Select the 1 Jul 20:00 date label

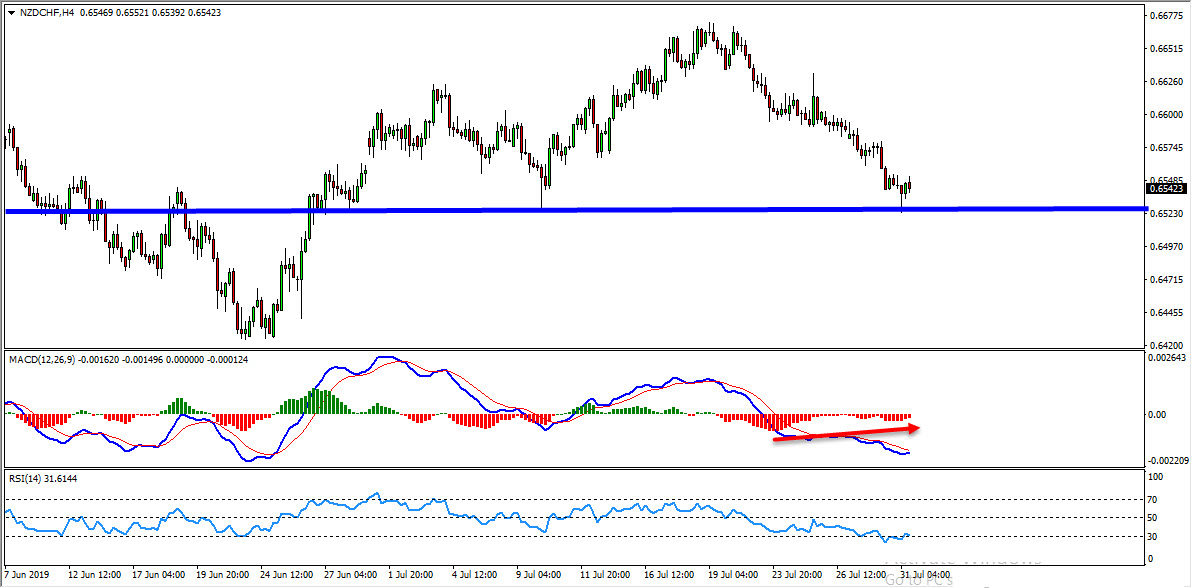(x=410, y=576)
